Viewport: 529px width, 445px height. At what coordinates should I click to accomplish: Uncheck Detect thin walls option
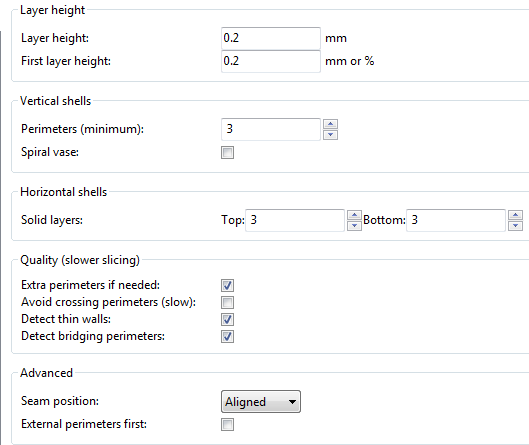coord(227,319)
